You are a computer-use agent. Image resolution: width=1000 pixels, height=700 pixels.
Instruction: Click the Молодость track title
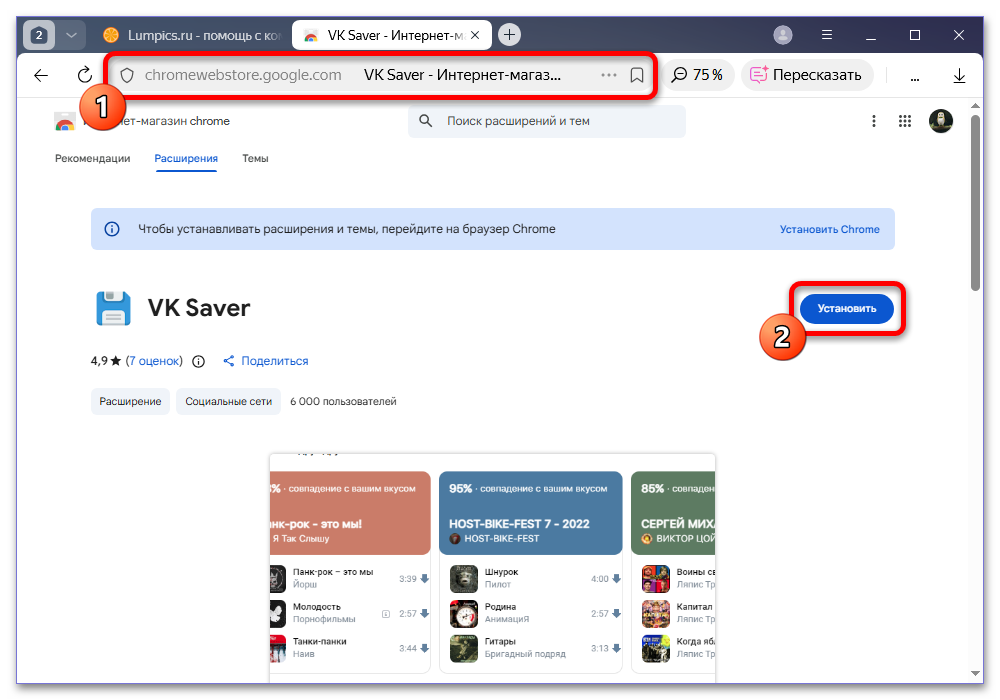[x=316, y=606]
